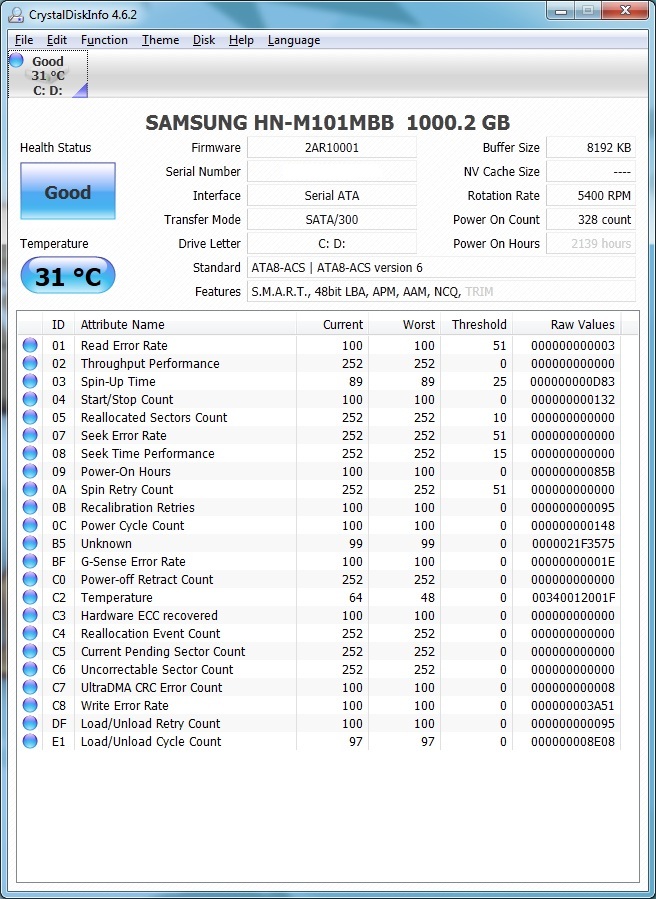This screenshot has width=656, height=899.
Task: Click the Drive Letter field C: D:
Action: click(x=331, y=244)
